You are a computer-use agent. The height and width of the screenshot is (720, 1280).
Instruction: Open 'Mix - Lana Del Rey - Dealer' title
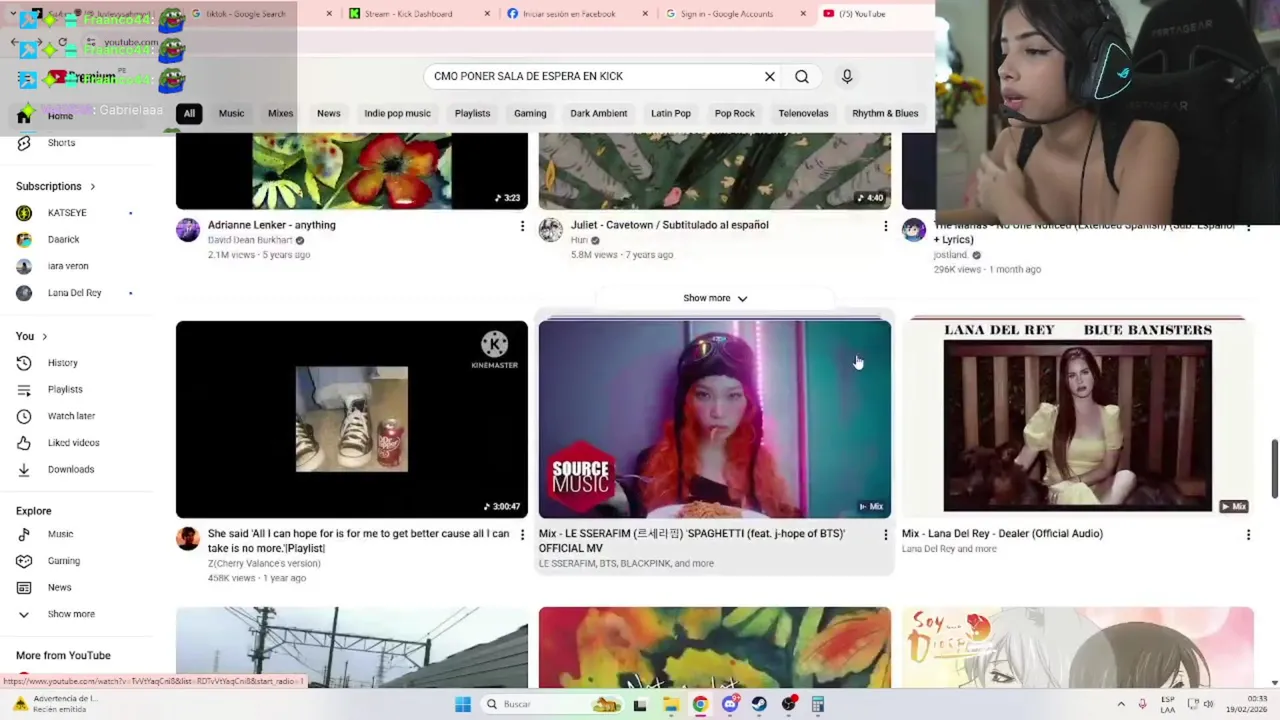(1002, 533)
